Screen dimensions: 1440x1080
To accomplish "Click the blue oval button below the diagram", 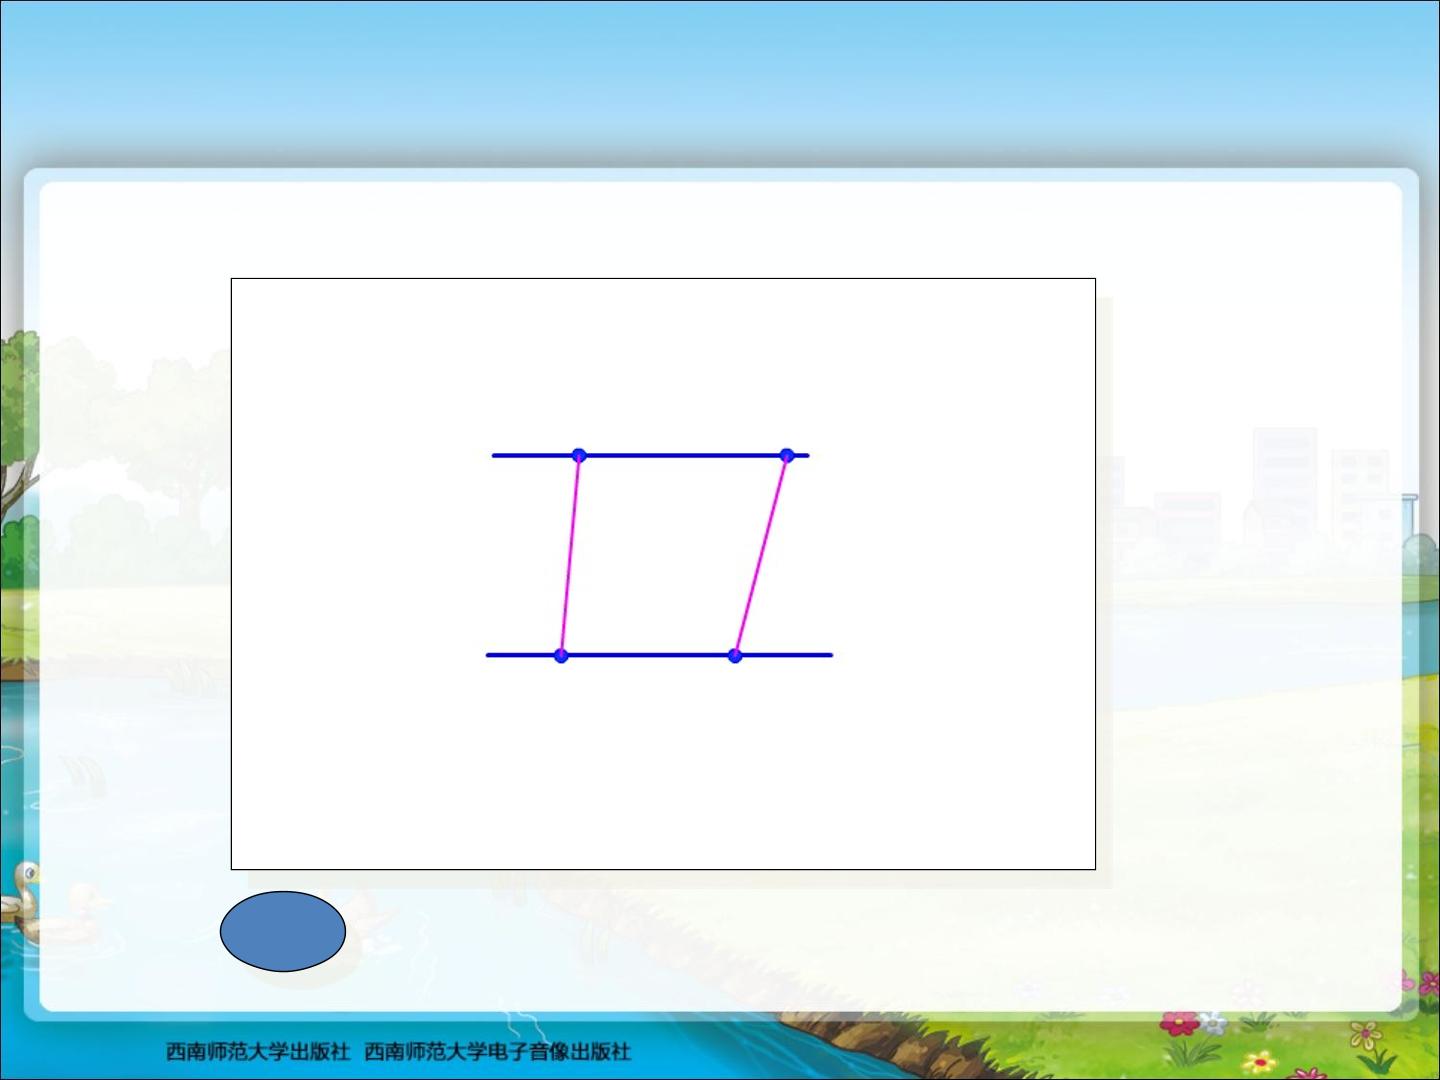I will [283, 931].
